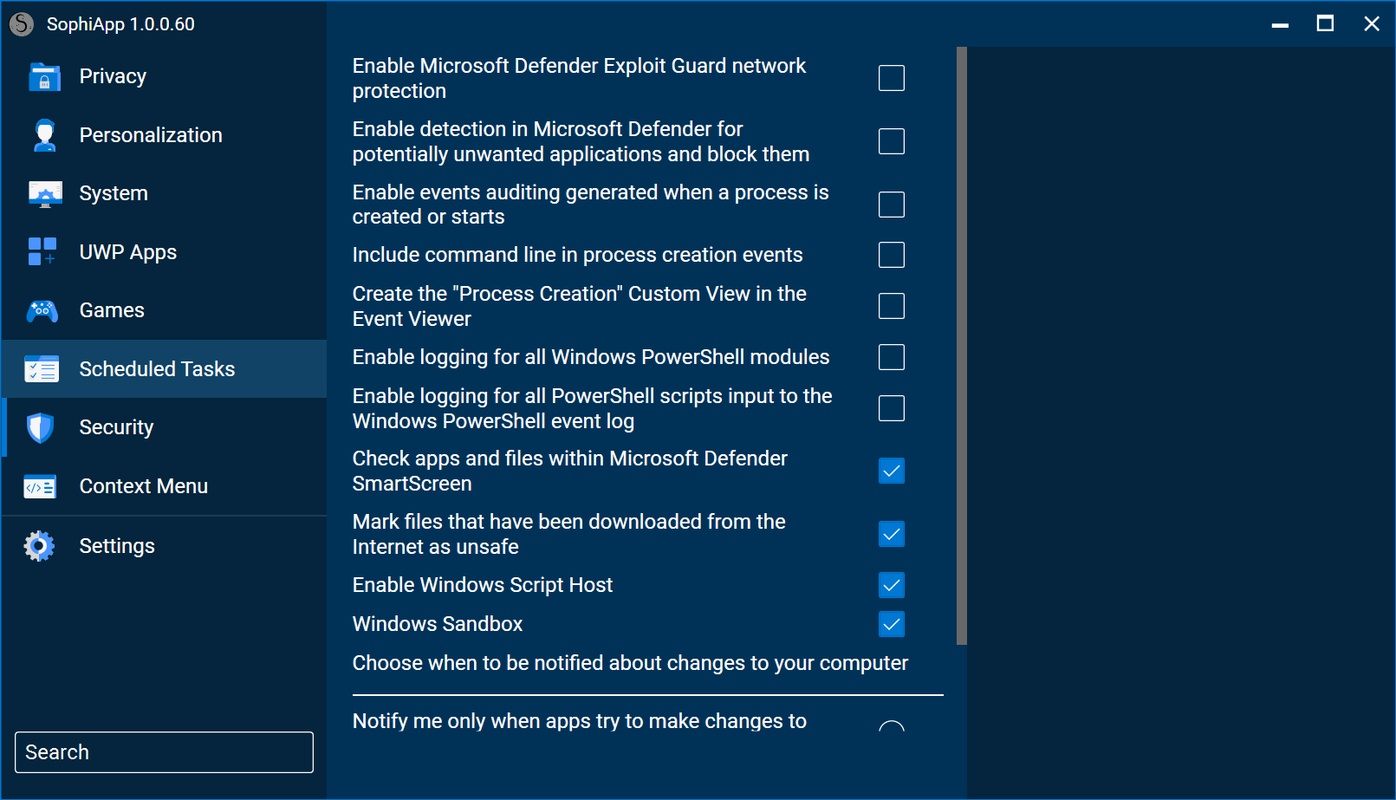Screen dimensions: 1396x800
Task: Click the Security shield icon
Action: [x=40, y=428]
